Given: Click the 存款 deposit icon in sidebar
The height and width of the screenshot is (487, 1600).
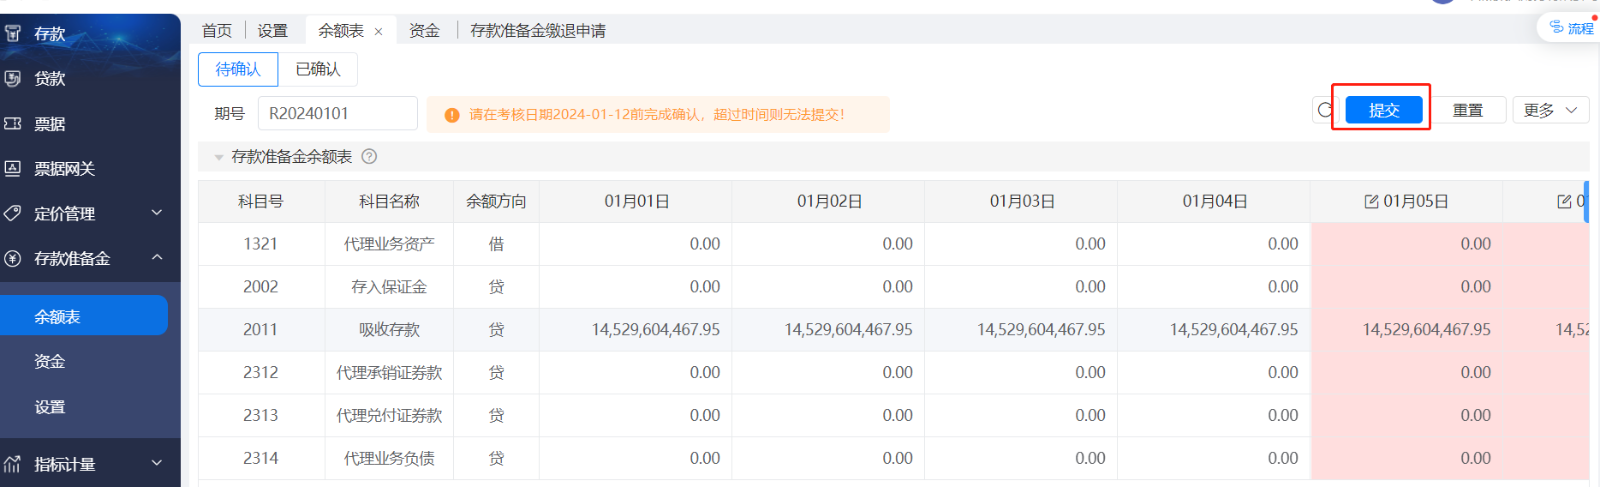Looking at the screenshot, I should [13, 33].
